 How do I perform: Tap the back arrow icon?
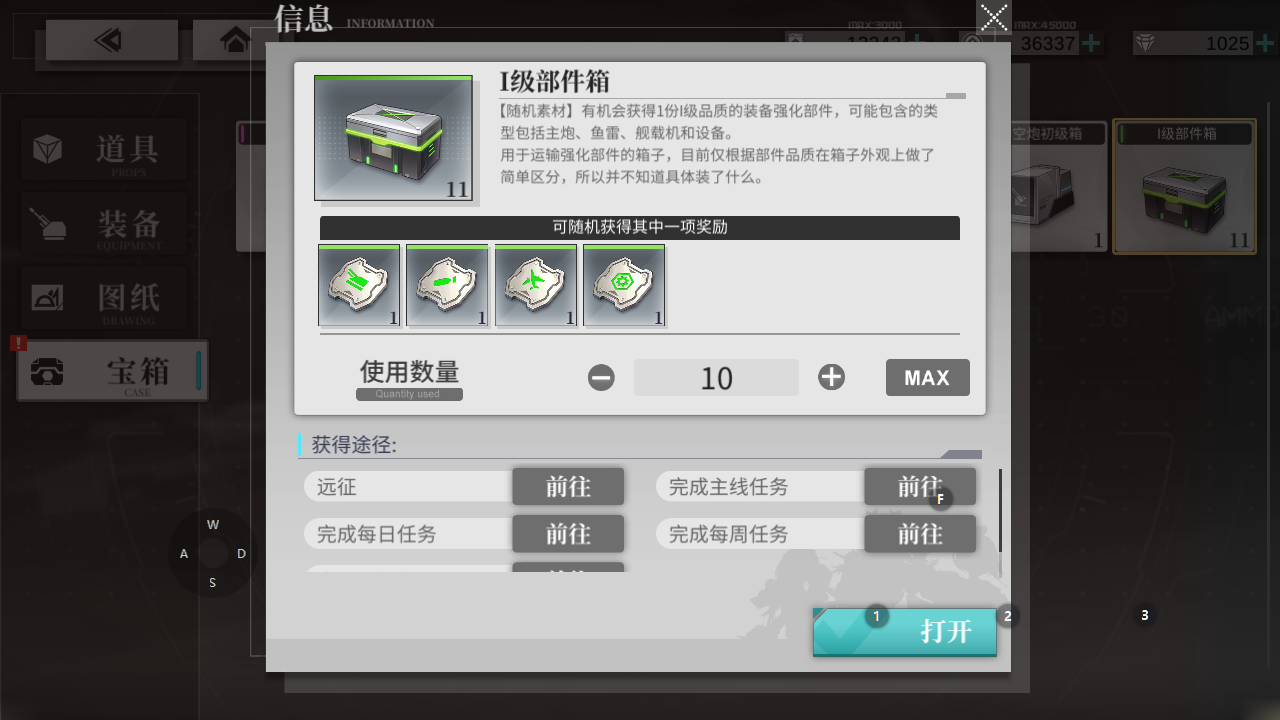coord(111,40)
